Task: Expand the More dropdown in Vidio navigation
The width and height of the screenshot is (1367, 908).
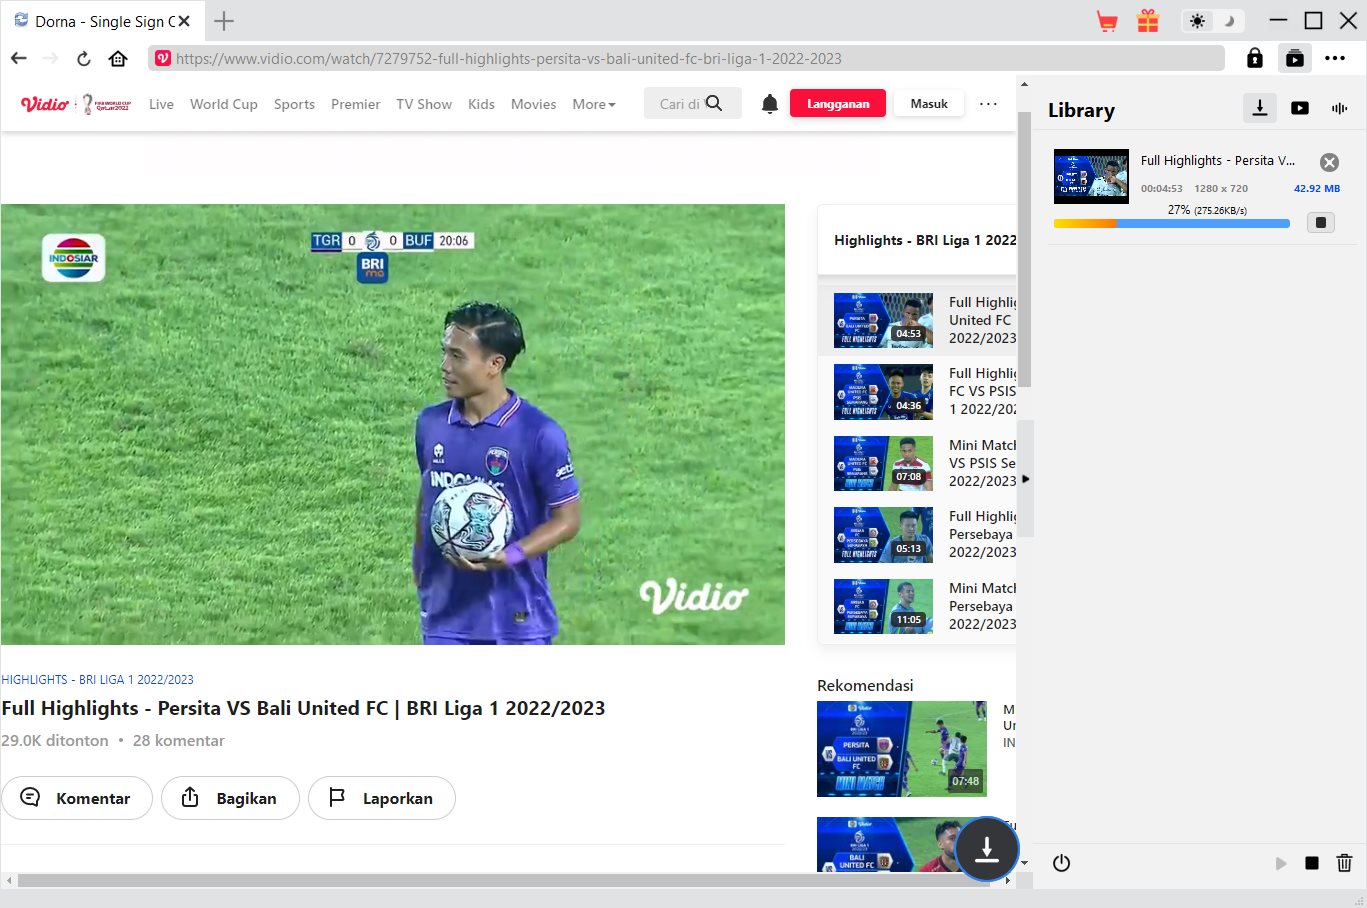Action: click(x=593, y=104)
